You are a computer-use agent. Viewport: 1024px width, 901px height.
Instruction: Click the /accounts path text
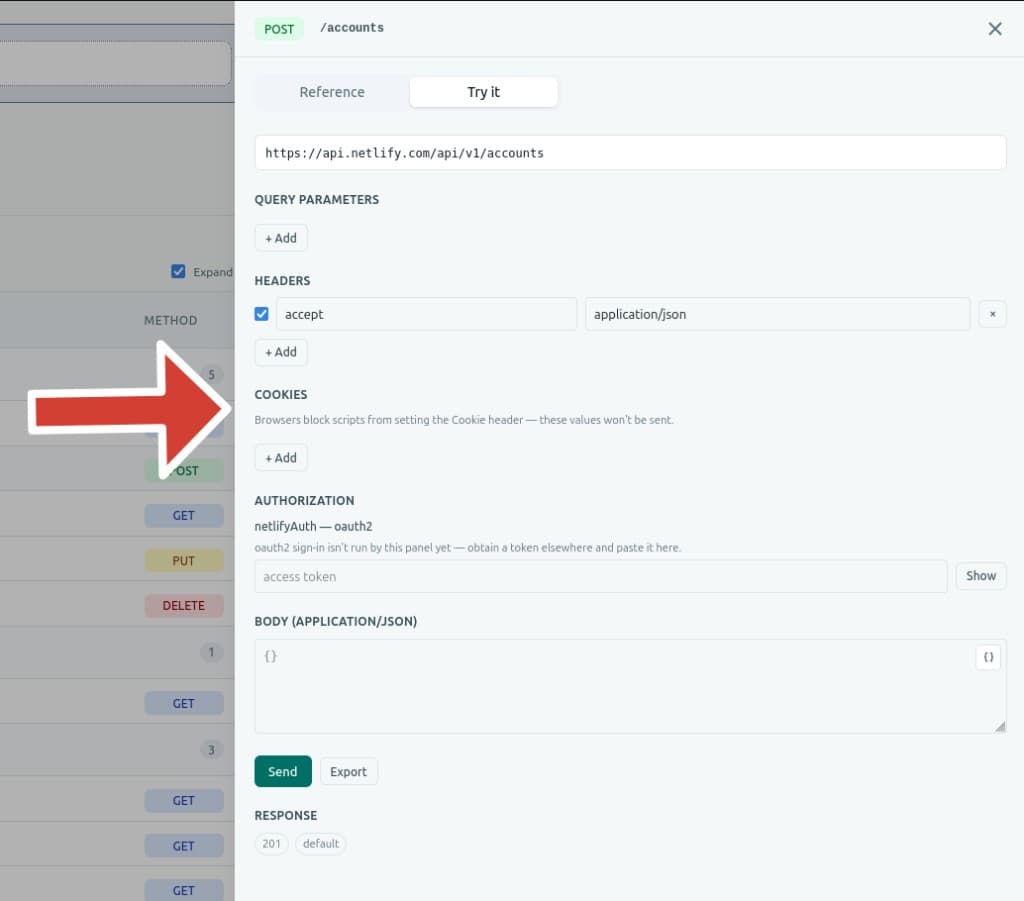pos(351,27)
